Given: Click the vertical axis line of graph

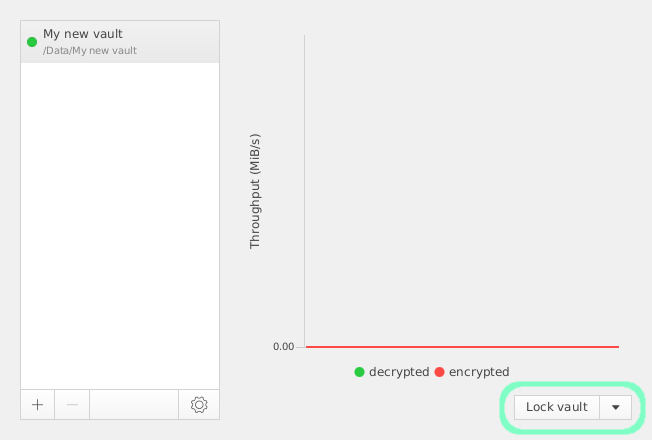Looking at the screenshot, I should [305, 190].
